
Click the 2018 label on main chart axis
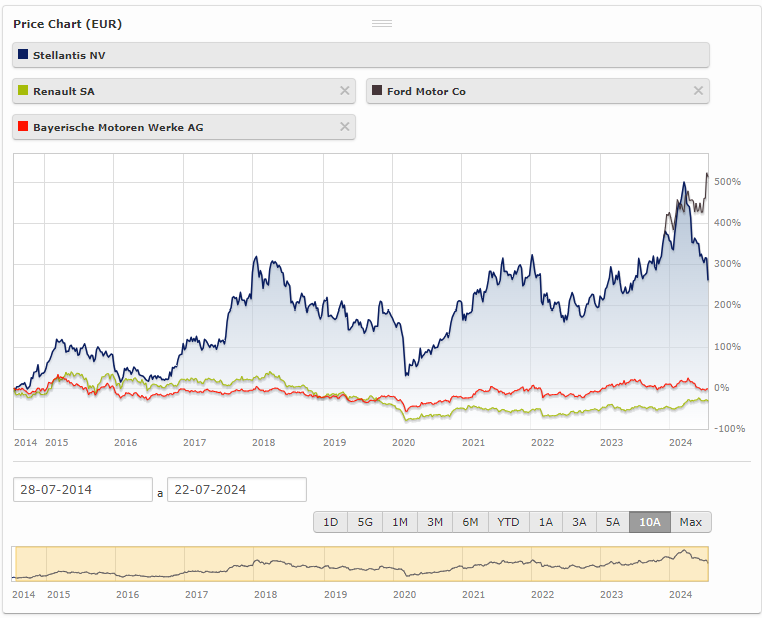[x=263, y=443]
